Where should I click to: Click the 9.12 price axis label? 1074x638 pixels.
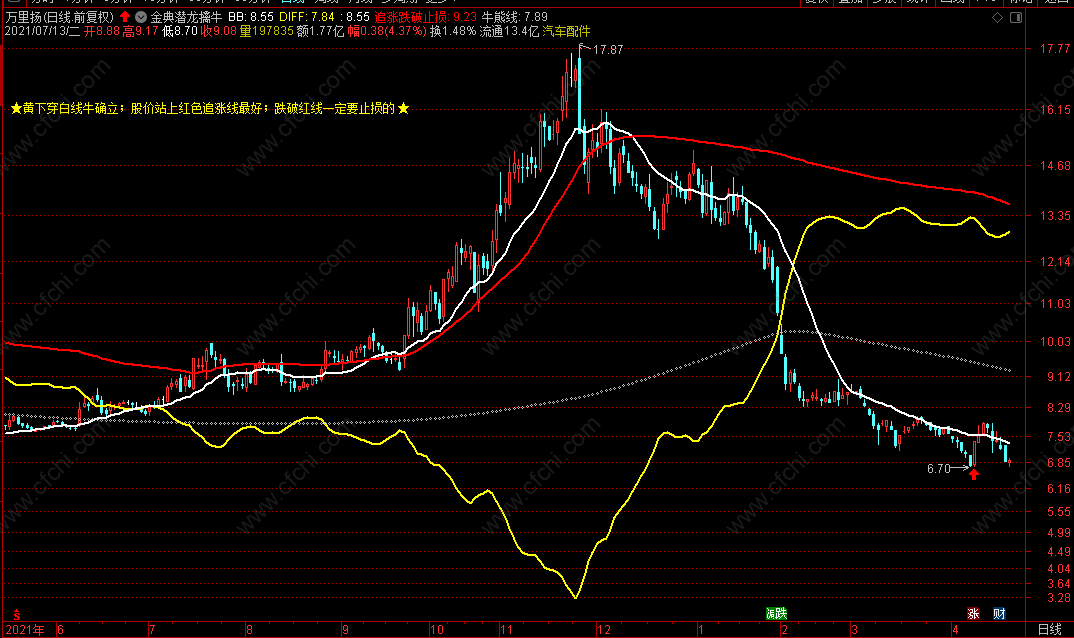tap(1058, 377)
